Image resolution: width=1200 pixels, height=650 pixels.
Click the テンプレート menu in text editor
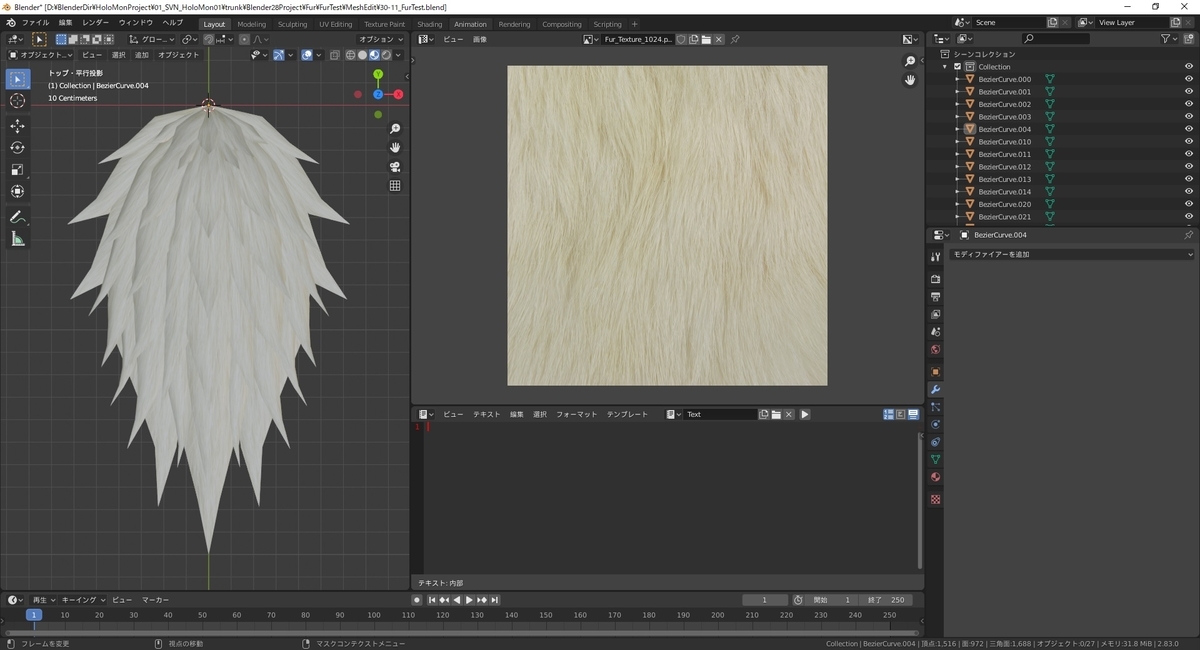tap(627, 414)
